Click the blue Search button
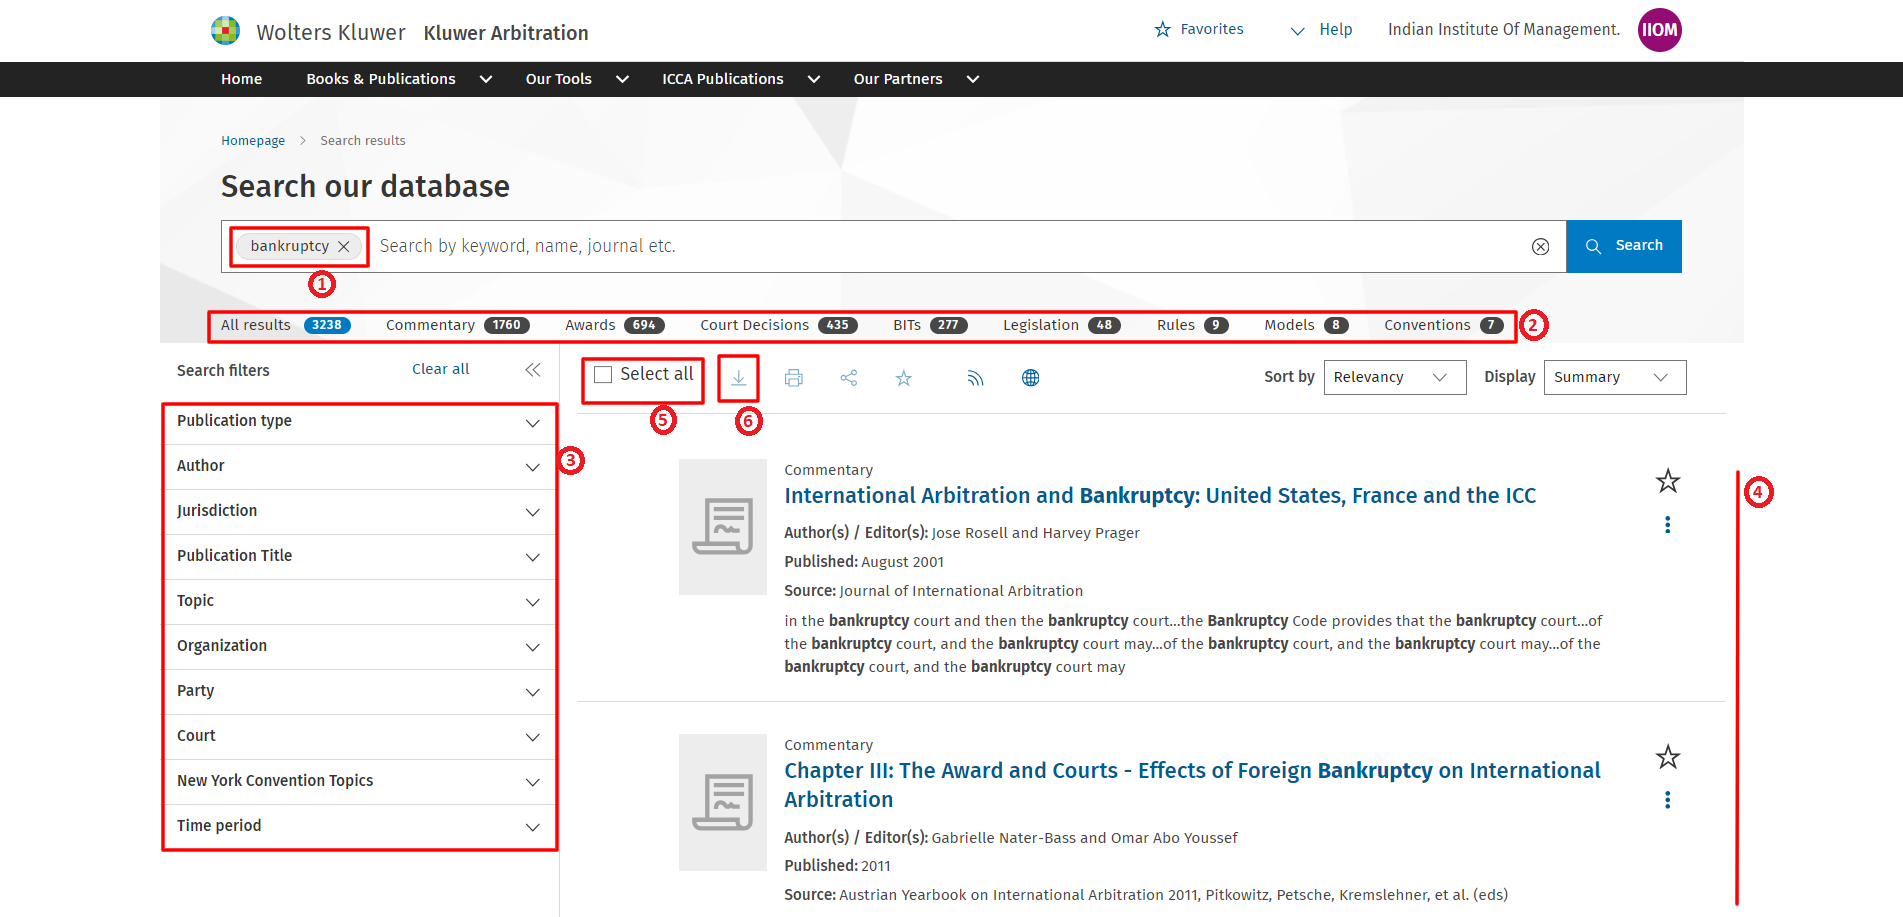Image resolution: width=1903 pixels, height=917 pixels. pos(1623,246)
